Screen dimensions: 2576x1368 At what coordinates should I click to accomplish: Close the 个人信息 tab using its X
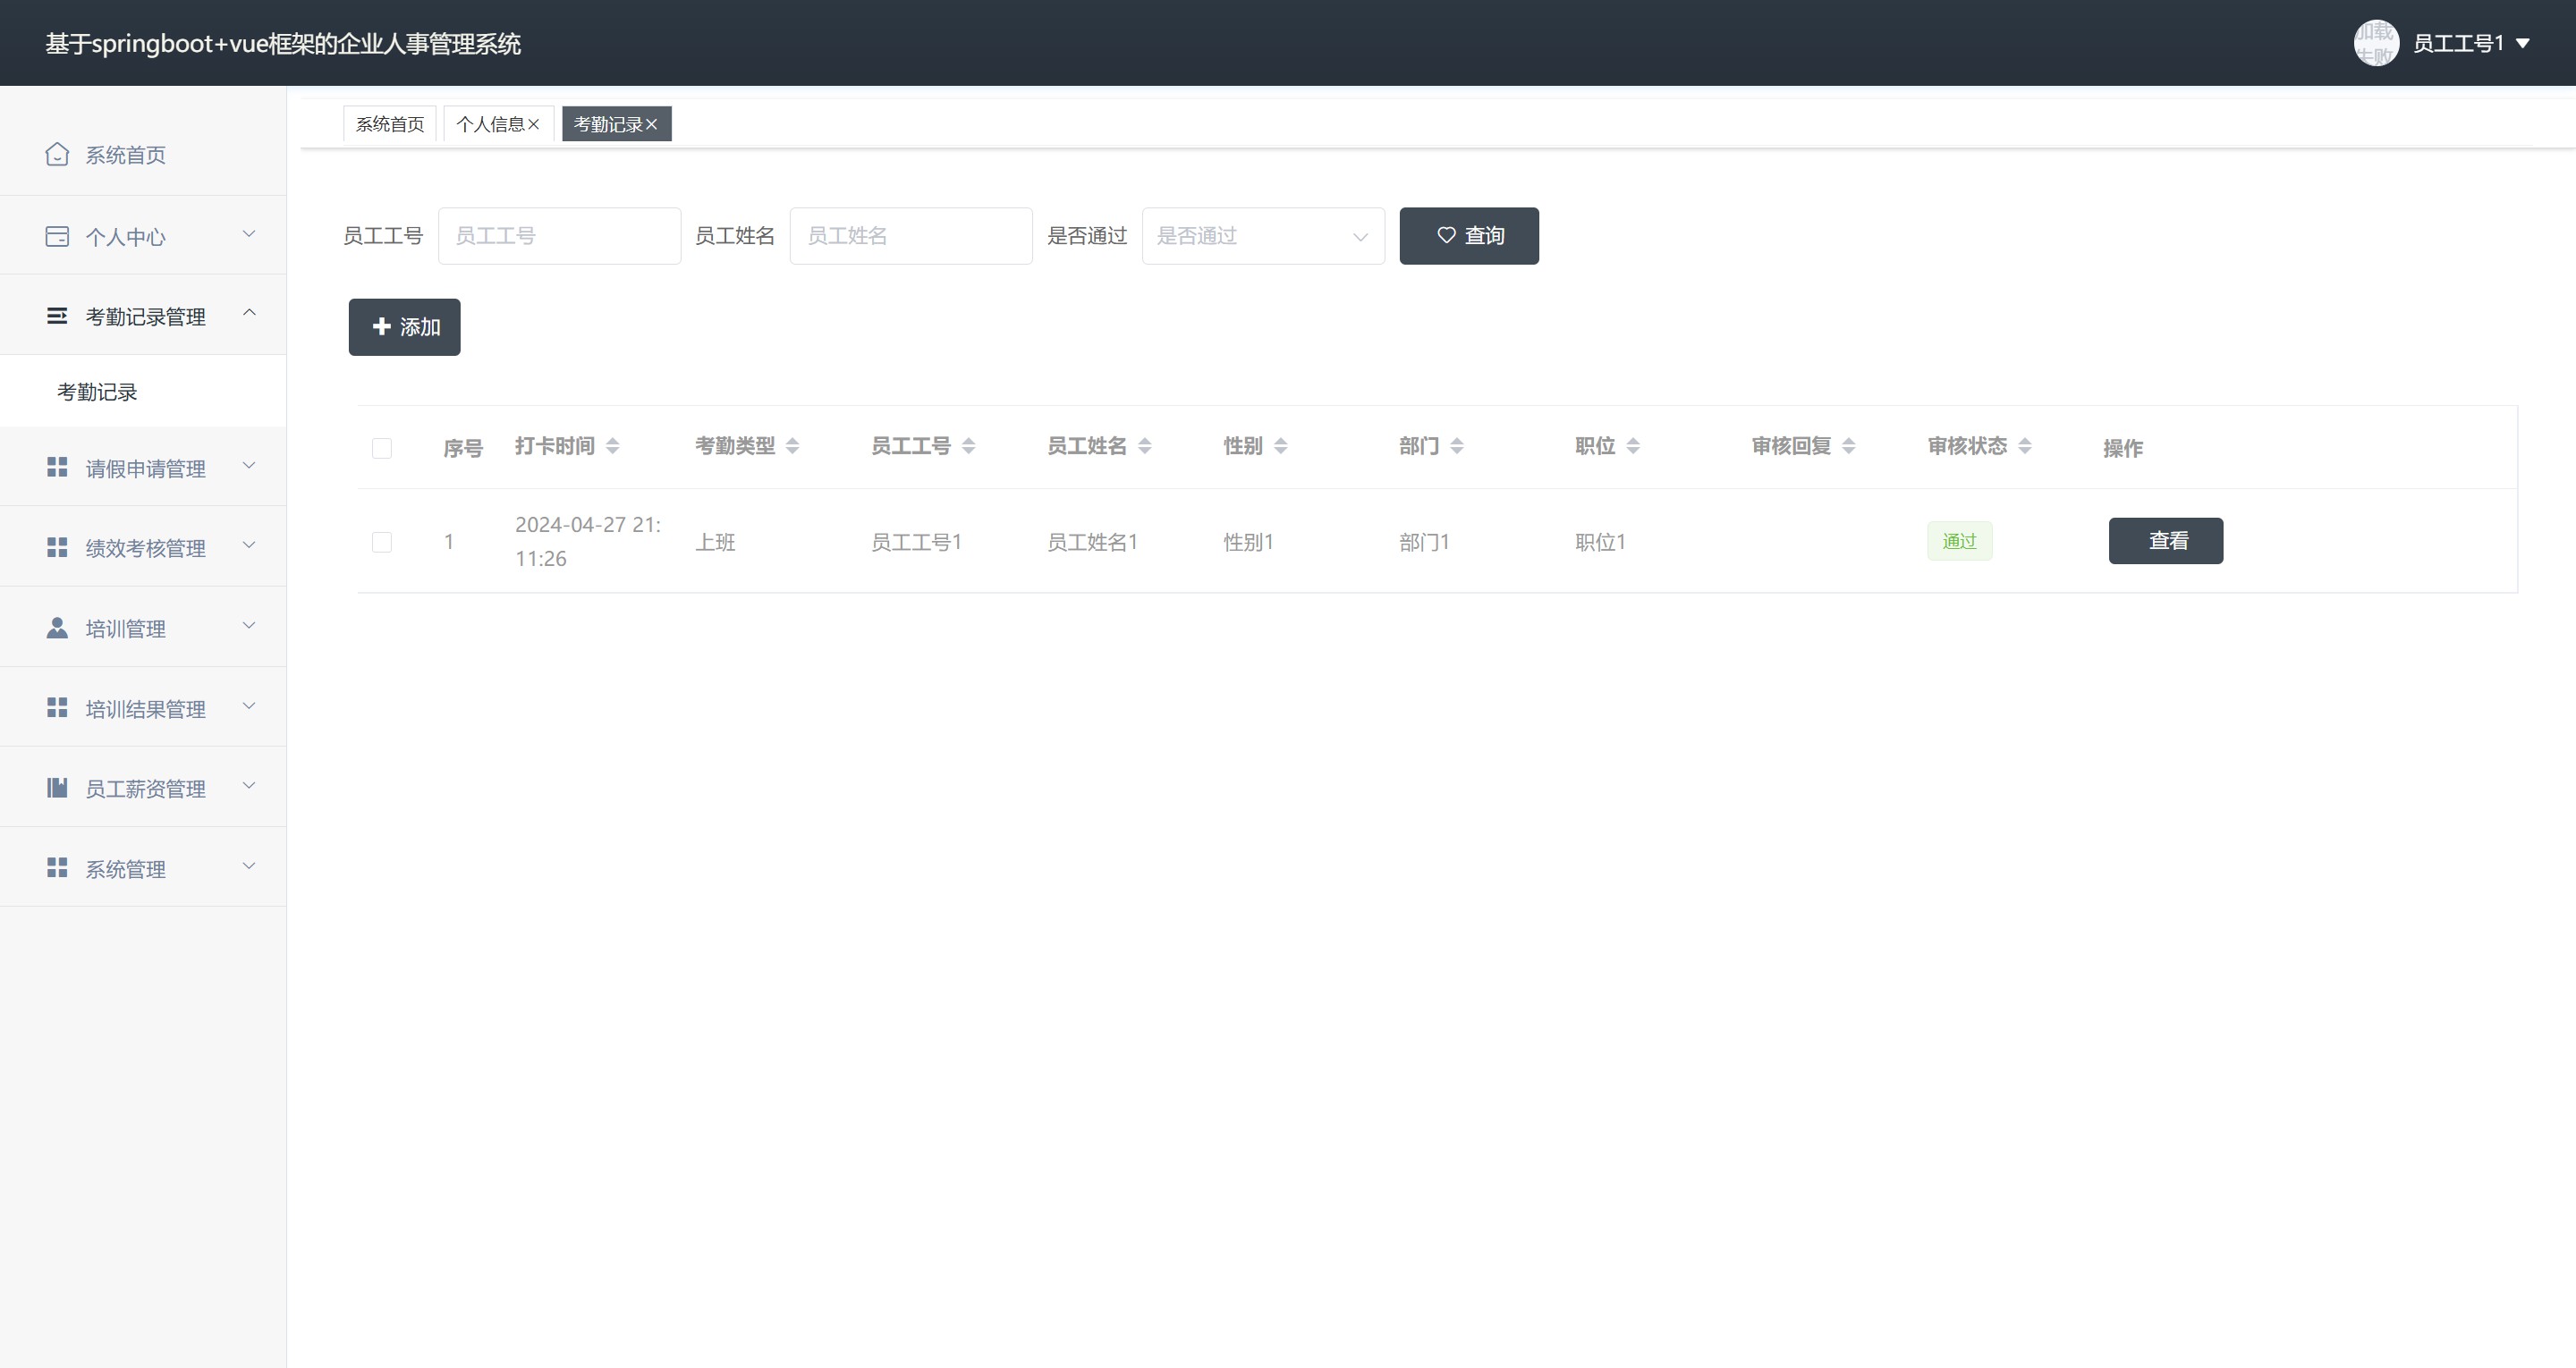[534, 124]
